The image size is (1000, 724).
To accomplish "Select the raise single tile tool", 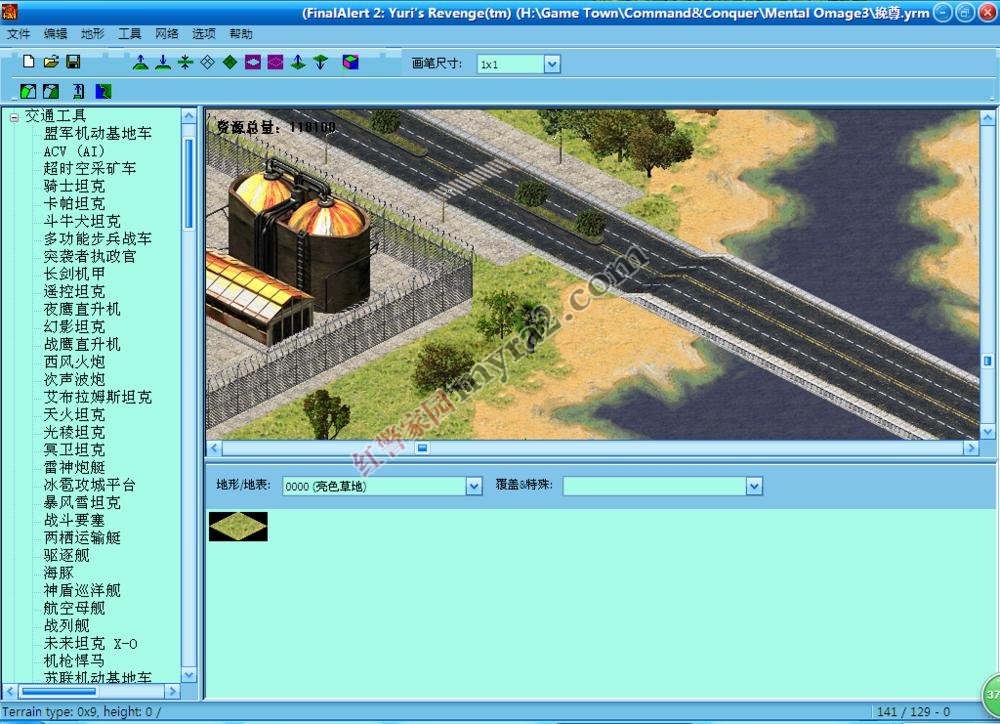I will click(x=298, y=62).
